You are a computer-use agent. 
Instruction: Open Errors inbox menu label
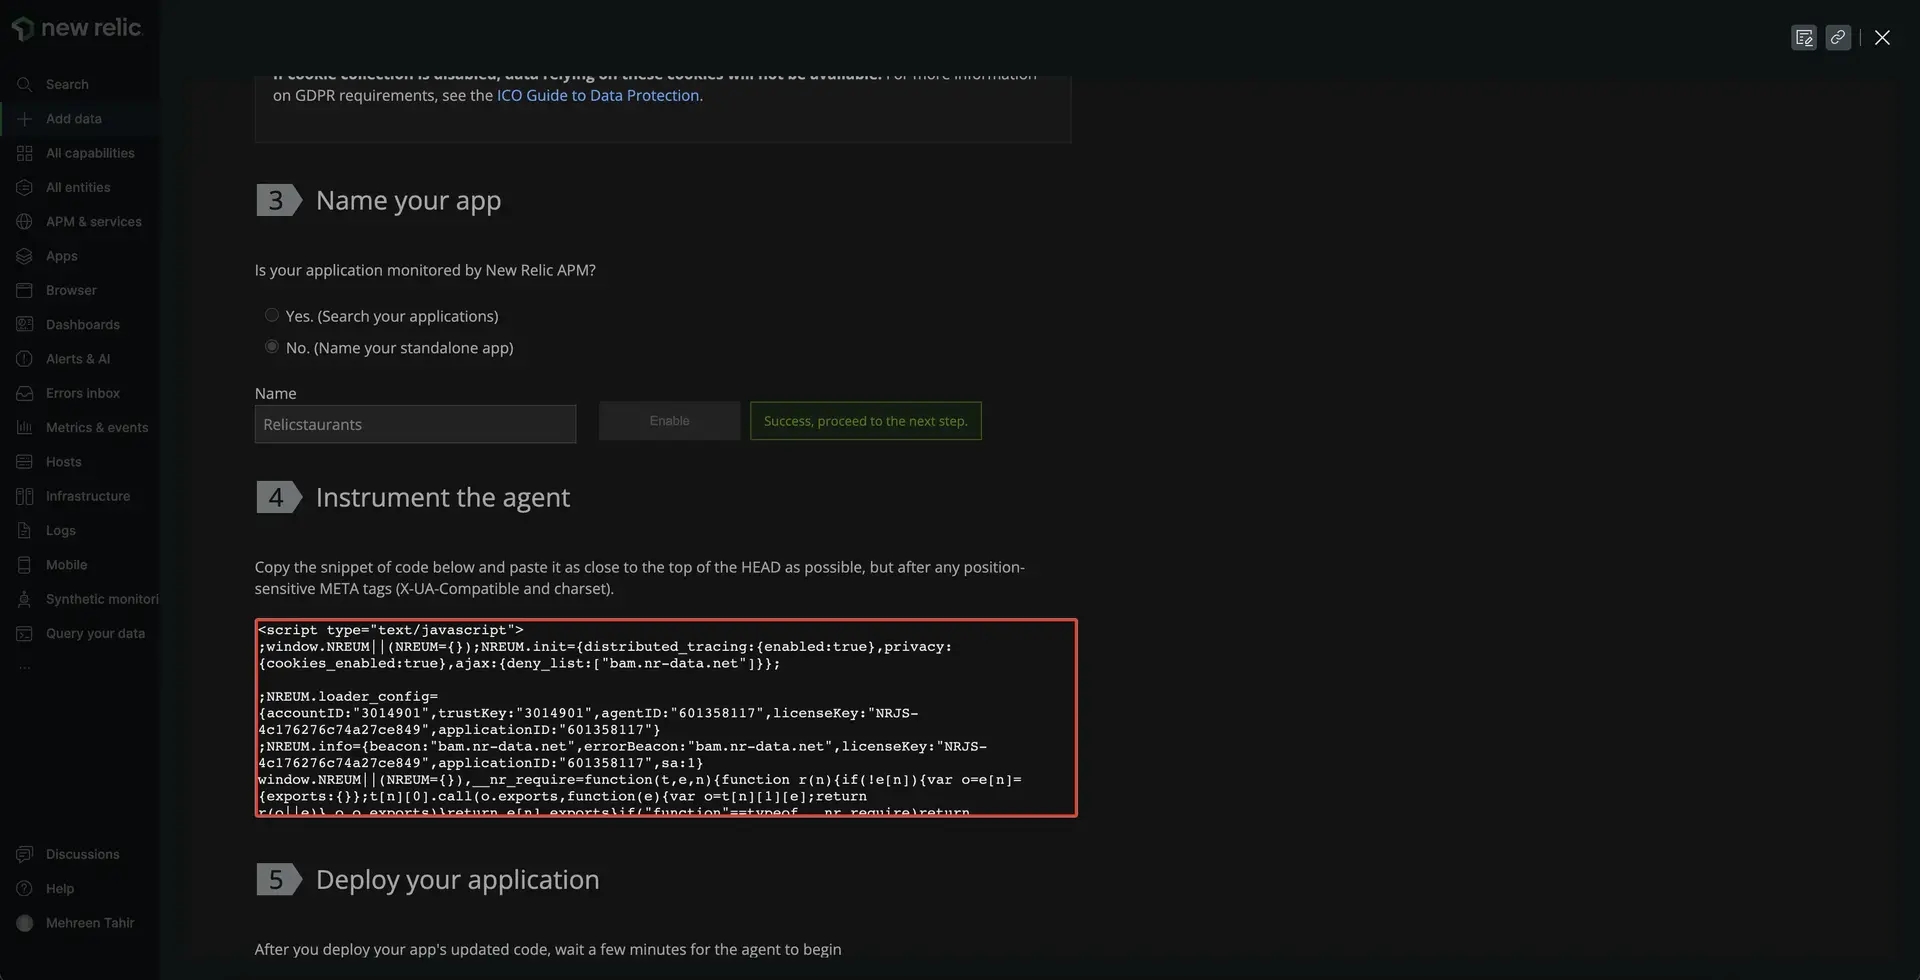pos(83,393)
